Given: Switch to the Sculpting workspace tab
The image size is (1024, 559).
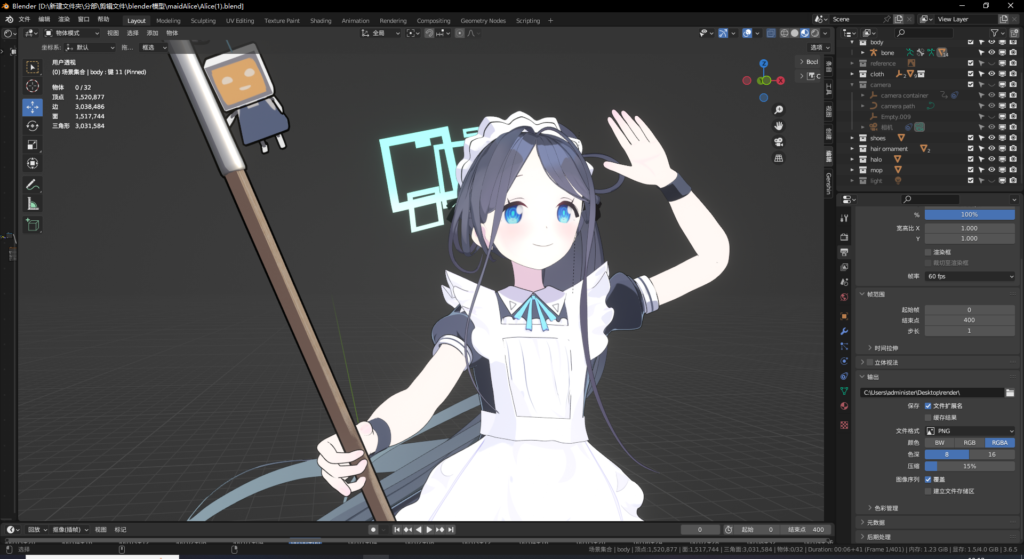Looking at the screenshot, I should click(x=203, y=20).
